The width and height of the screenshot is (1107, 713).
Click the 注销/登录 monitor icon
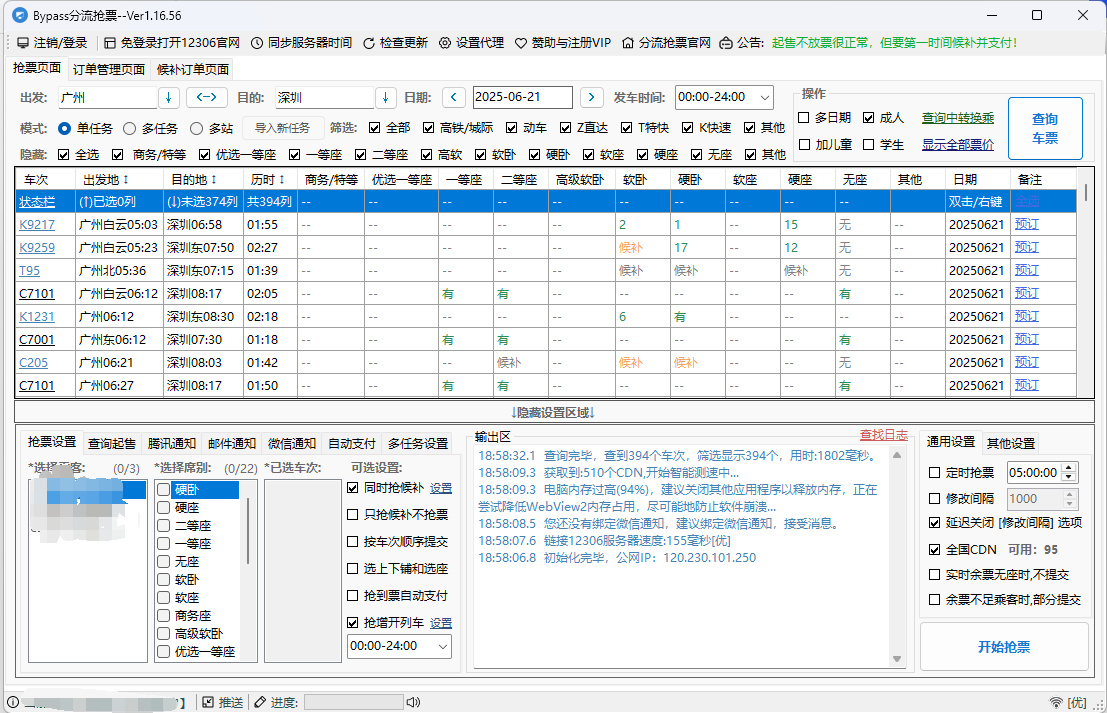[23, 43]
